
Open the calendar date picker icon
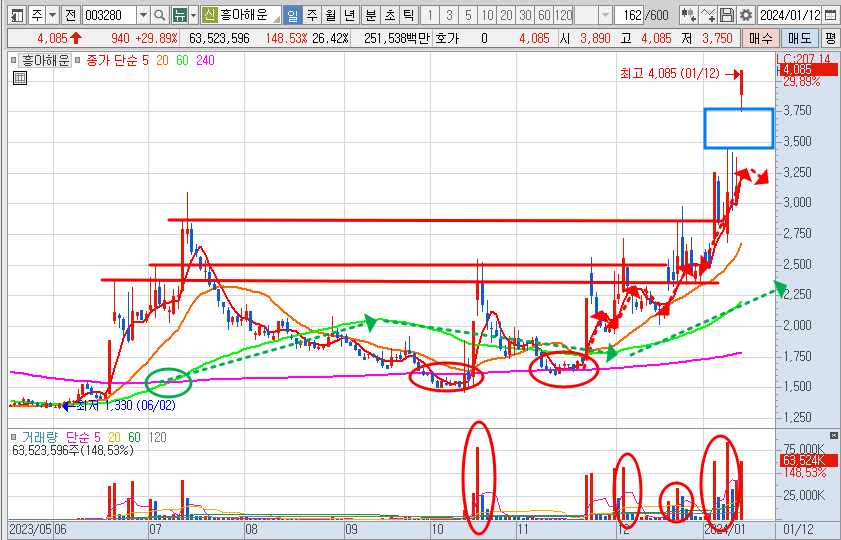(830, 15)
